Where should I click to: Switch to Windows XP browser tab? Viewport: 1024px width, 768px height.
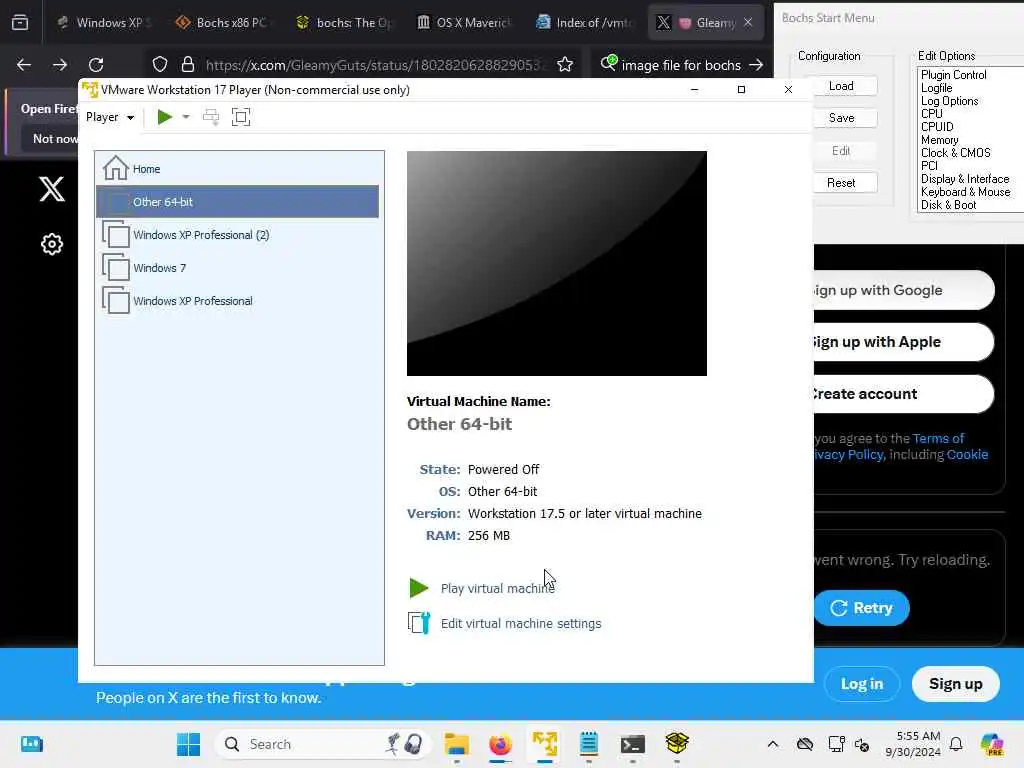(x=104, y=22)
